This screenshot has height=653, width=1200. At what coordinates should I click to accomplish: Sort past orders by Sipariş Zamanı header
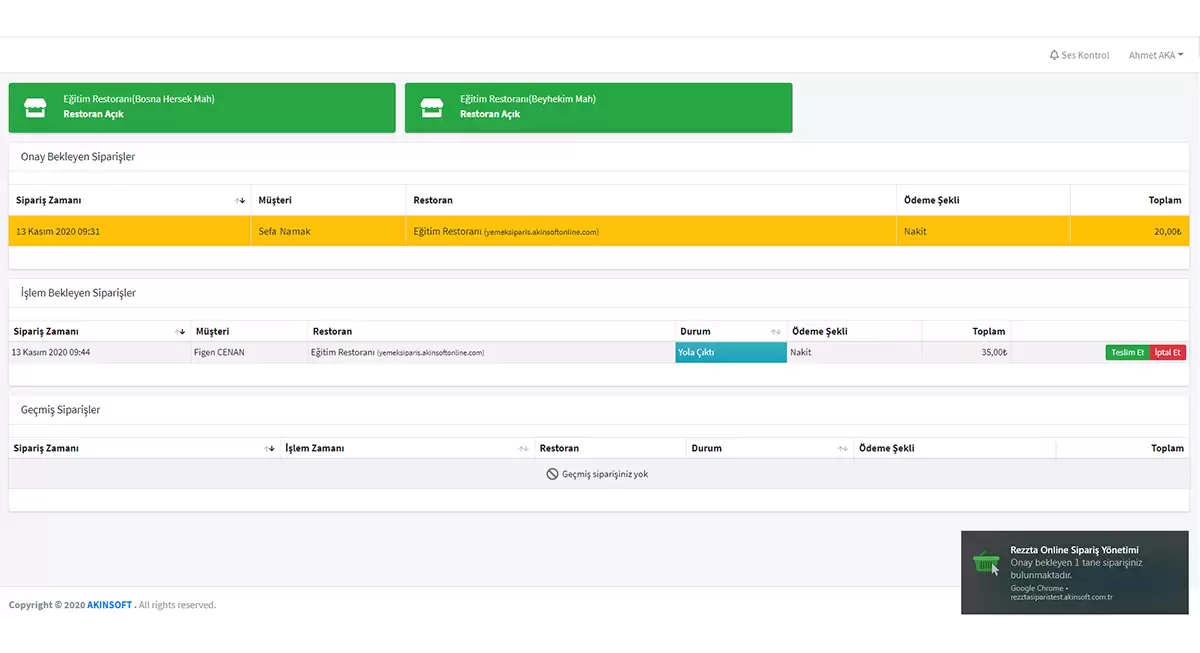coord(46,449)
